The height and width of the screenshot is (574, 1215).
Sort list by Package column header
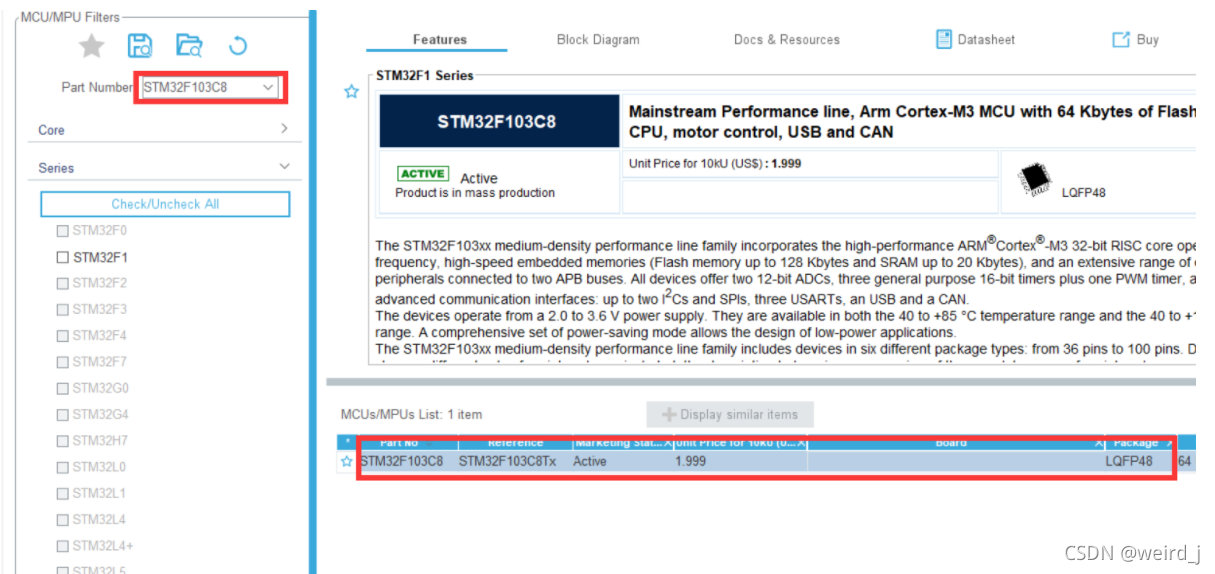1140,443
